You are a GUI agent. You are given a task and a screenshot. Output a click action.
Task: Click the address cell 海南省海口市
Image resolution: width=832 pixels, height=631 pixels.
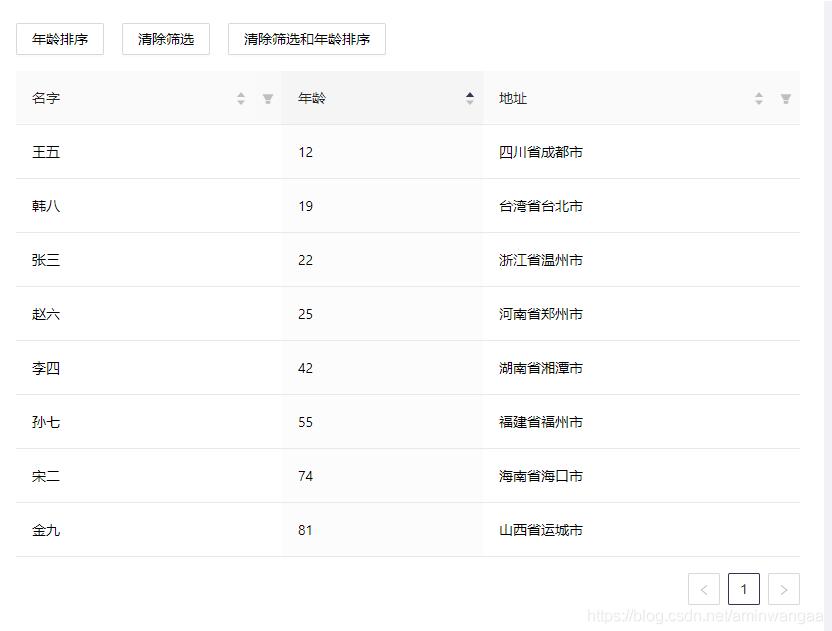[x=541, y=476]
